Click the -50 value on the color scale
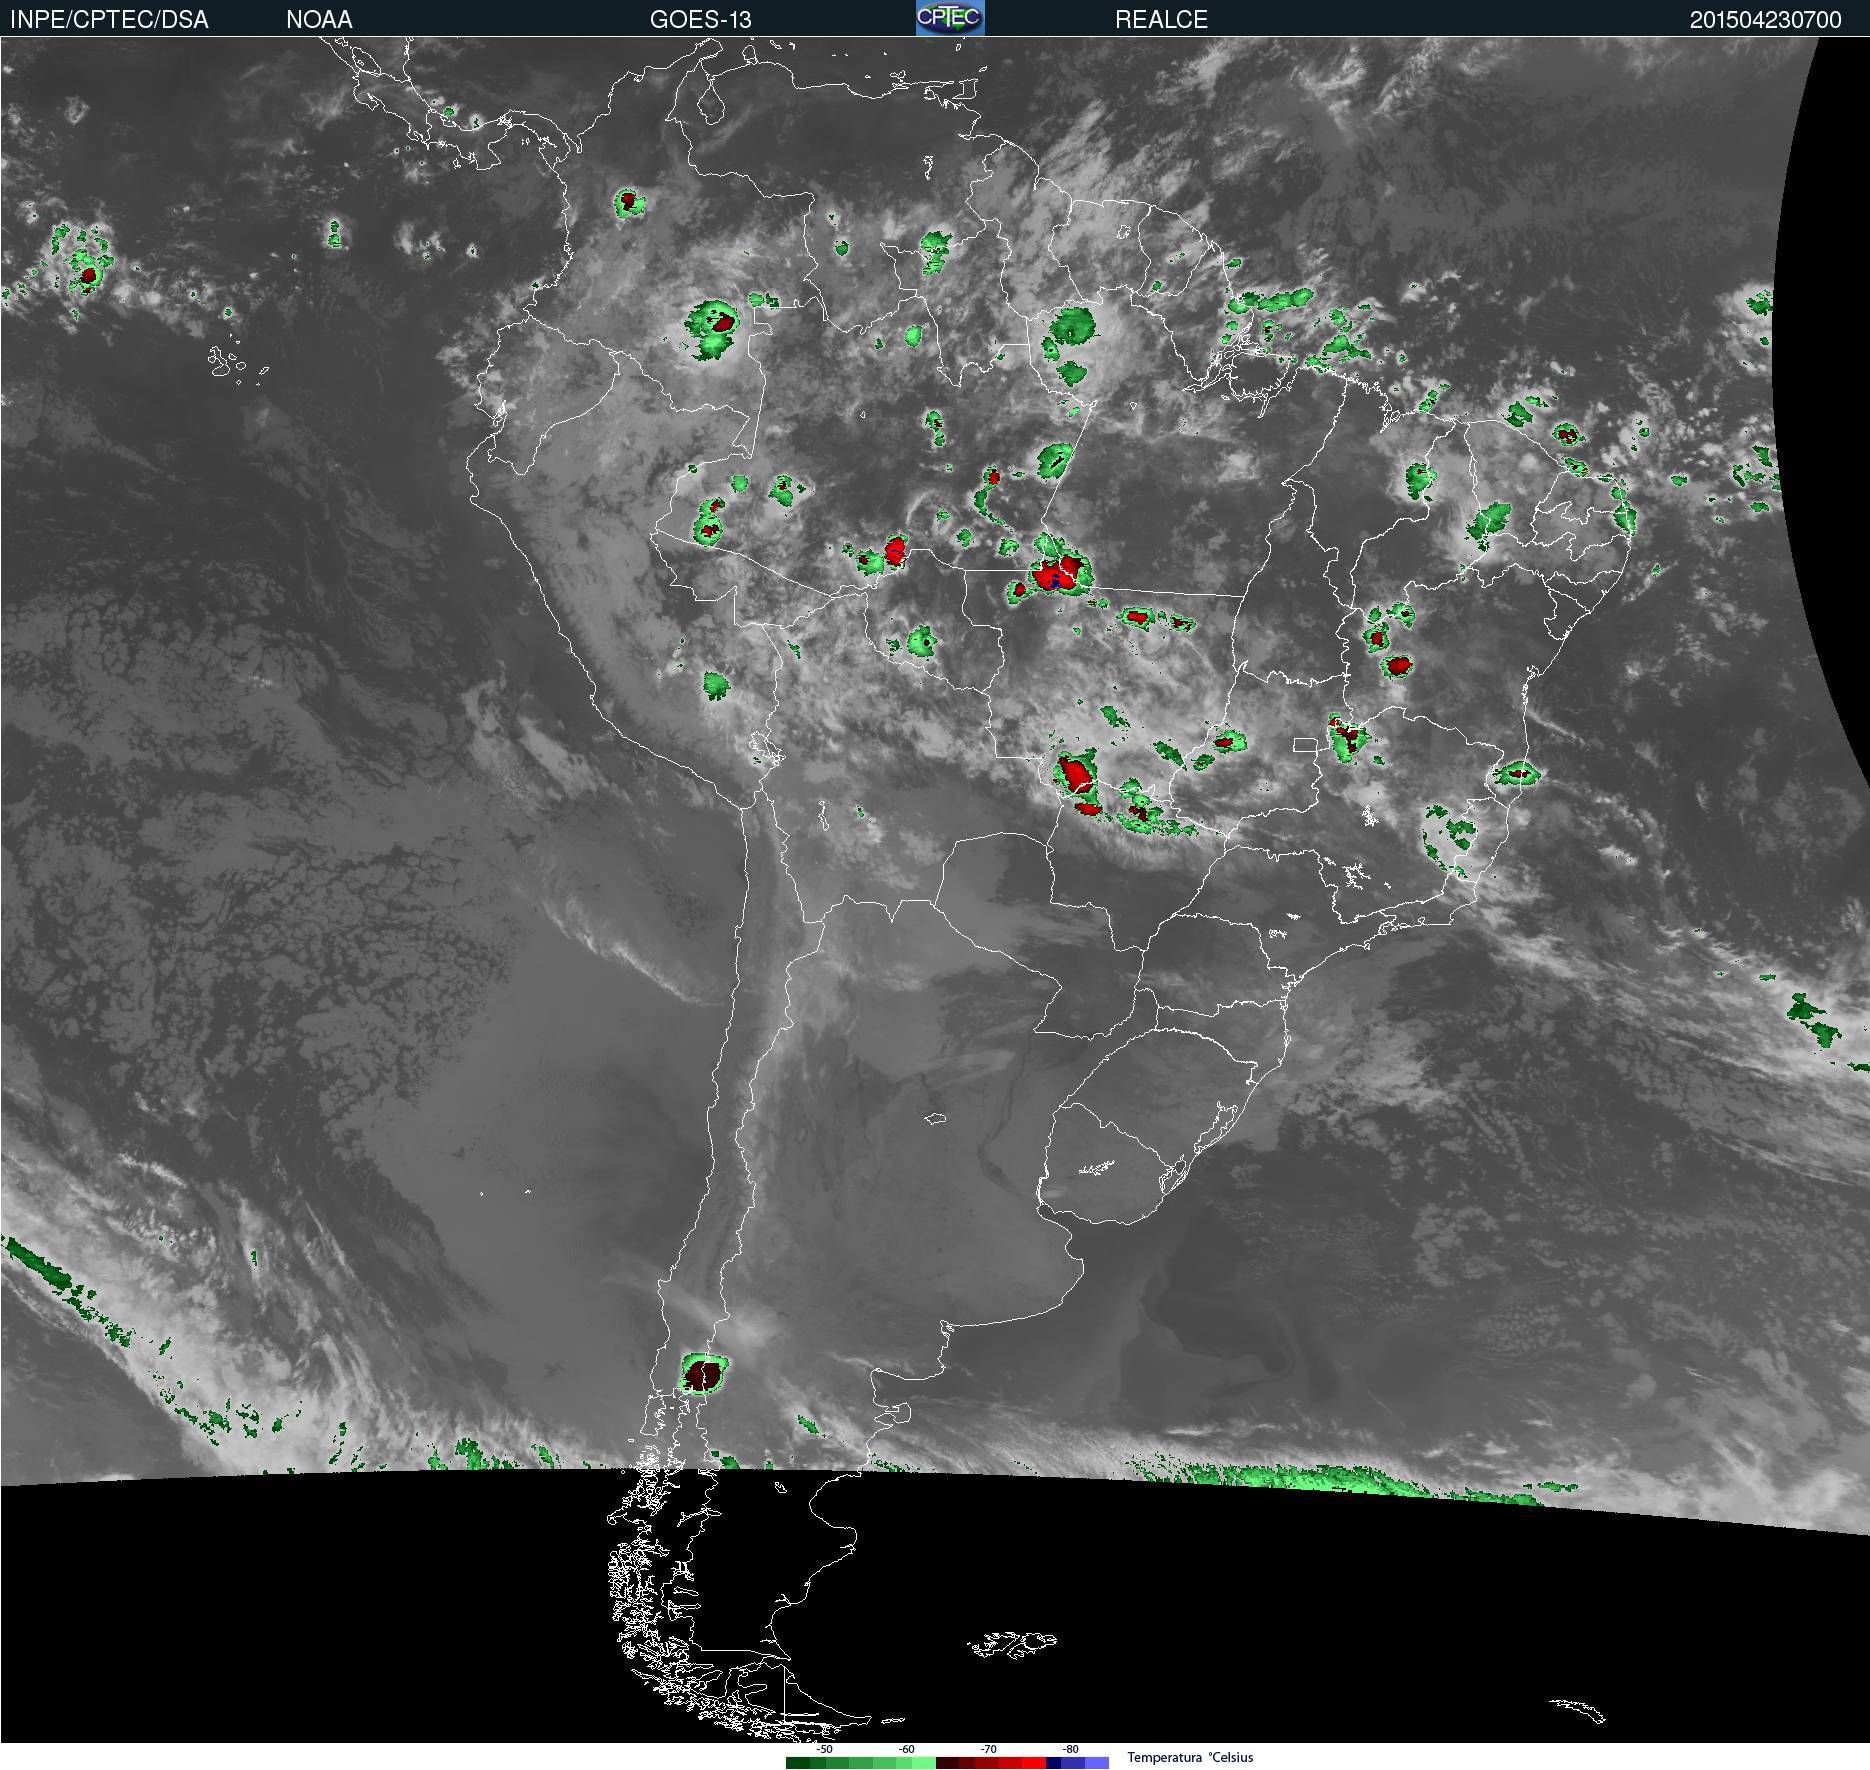 click(824, 1749)
